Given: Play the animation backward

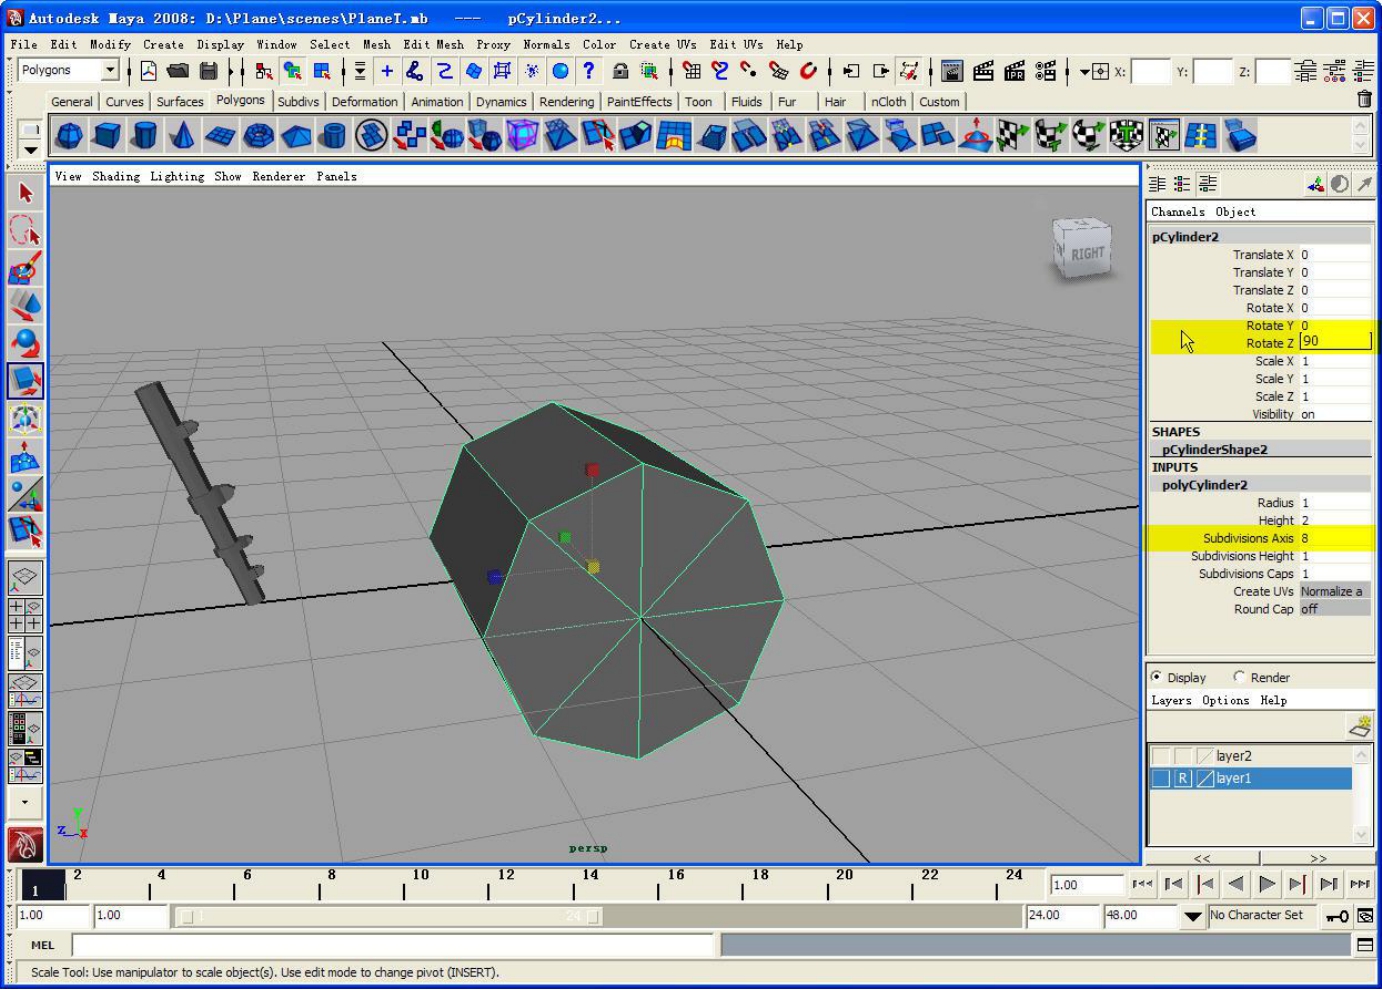Looking at the screenshot, I should (1236, 884).
